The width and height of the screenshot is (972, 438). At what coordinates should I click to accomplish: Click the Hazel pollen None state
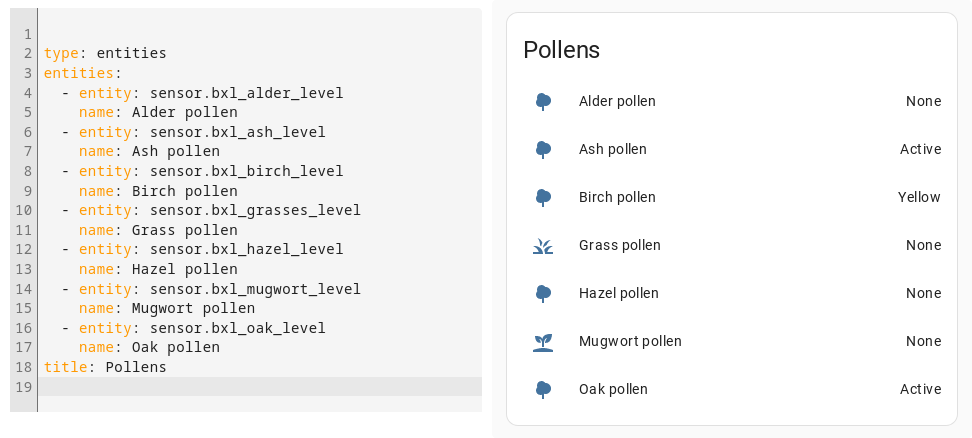924,294
